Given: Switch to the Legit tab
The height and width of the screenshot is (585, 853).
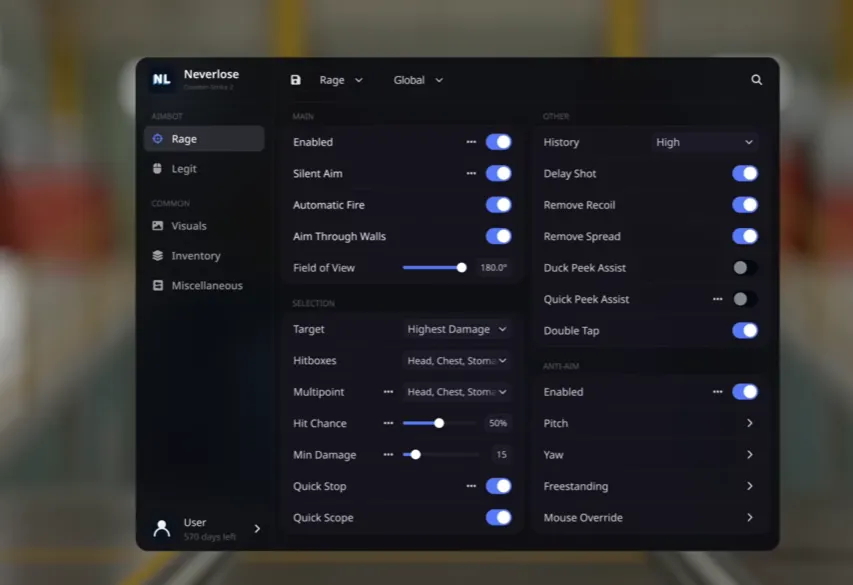Looking at the screenshot, I should click(x=205, y=169).
